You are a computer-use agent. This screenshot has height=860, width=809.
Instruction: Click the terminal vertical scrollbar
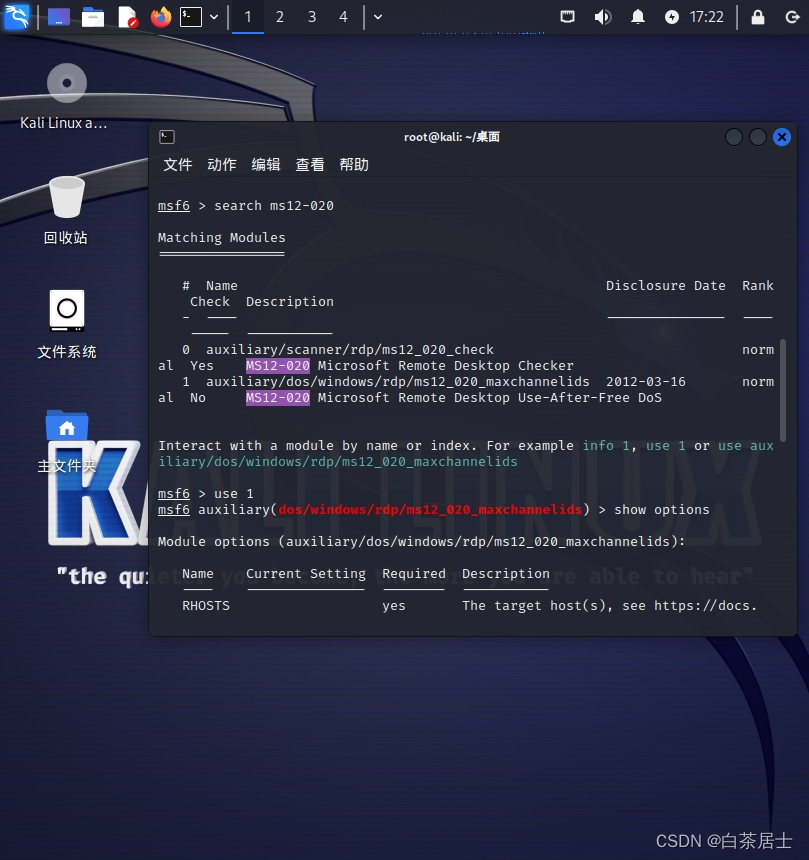pyautogui.click(x=783, y=390)
